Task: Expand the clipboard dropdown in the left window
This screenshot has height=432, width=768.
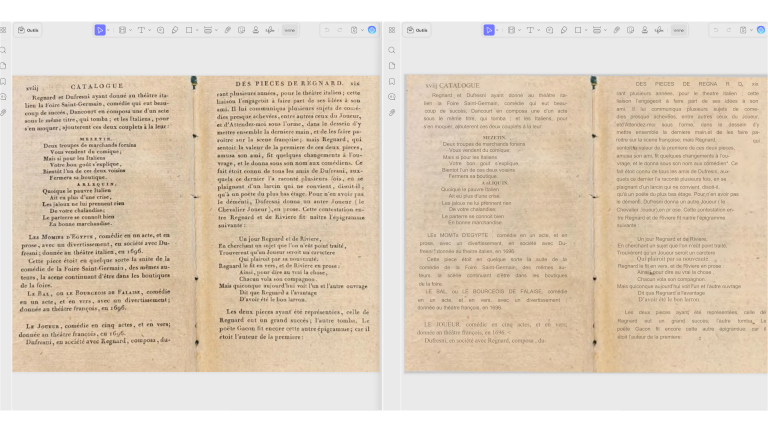Action: [362, 30]
